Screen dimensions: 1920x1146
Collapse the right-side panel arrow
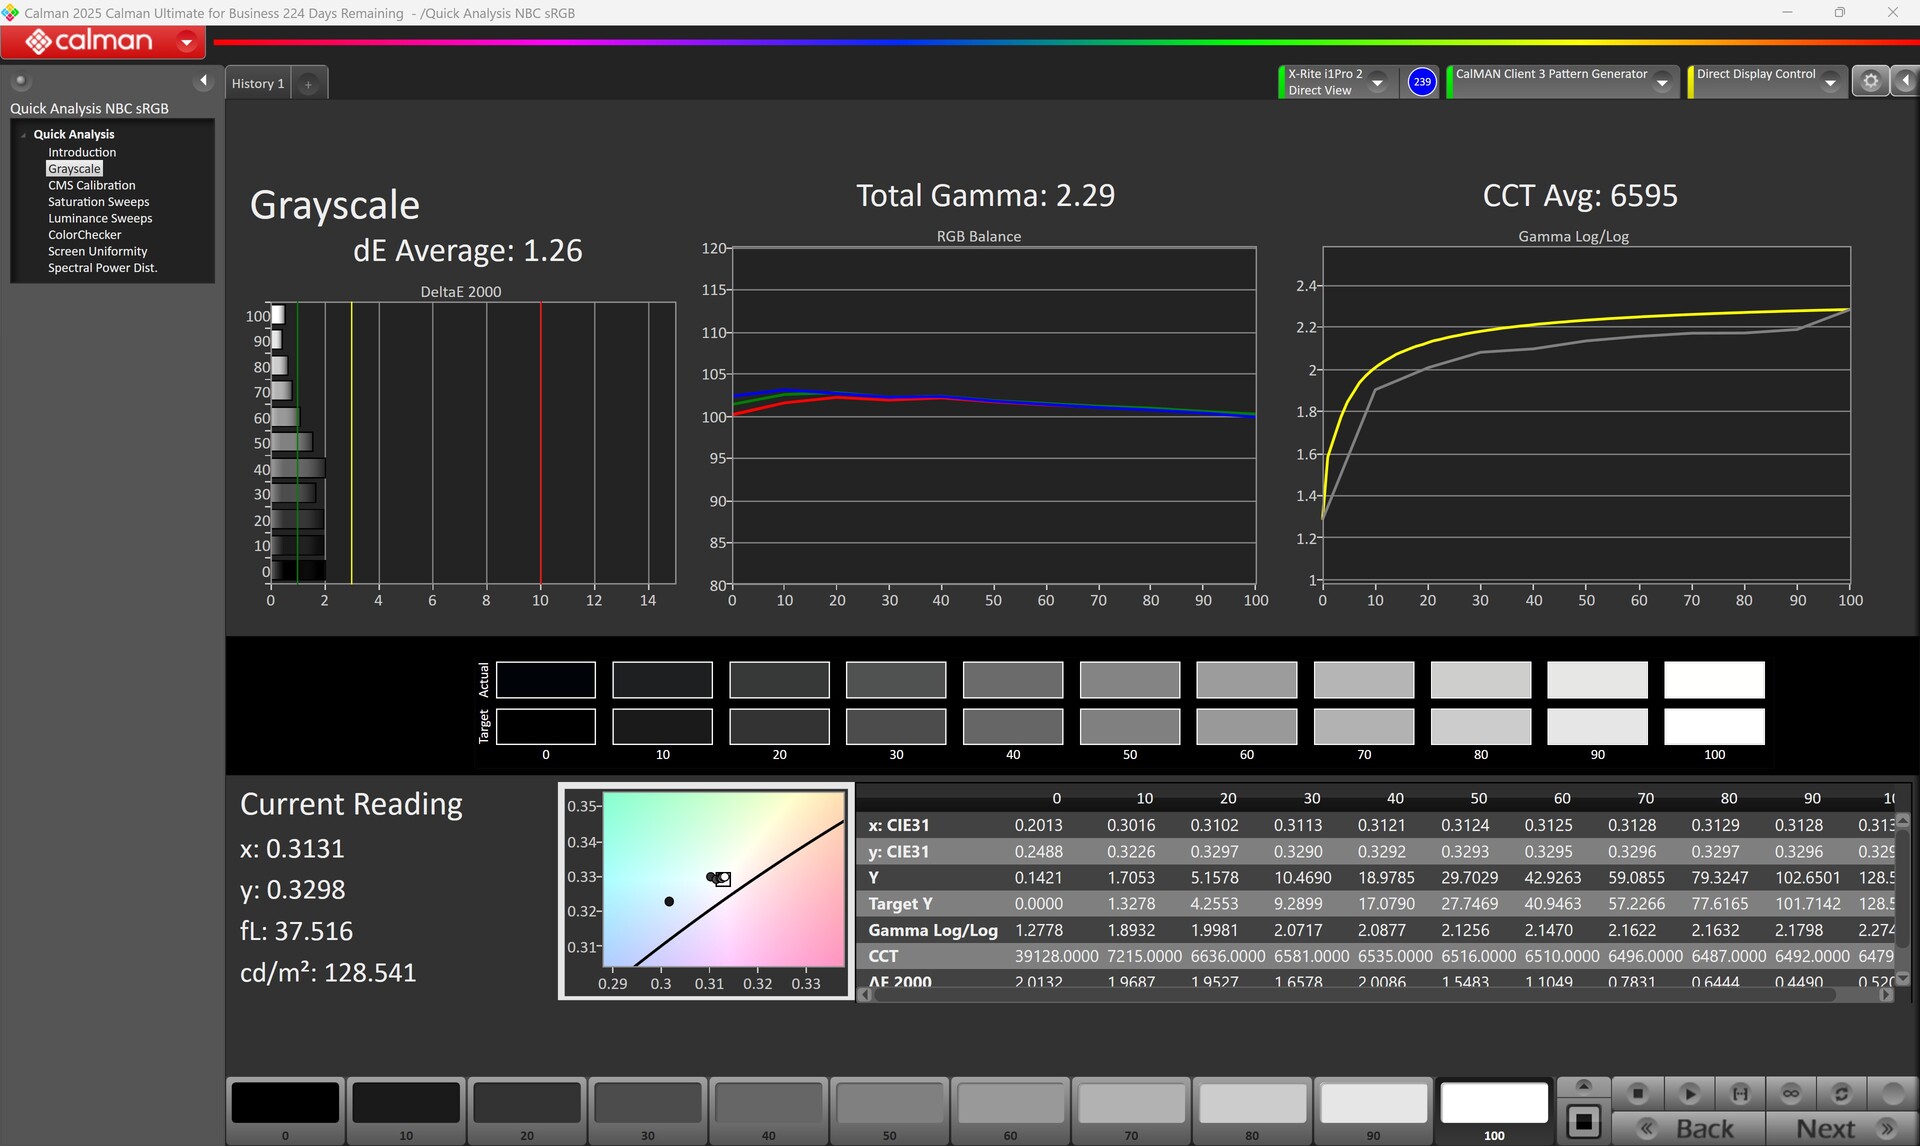(x=1906, y=82)
